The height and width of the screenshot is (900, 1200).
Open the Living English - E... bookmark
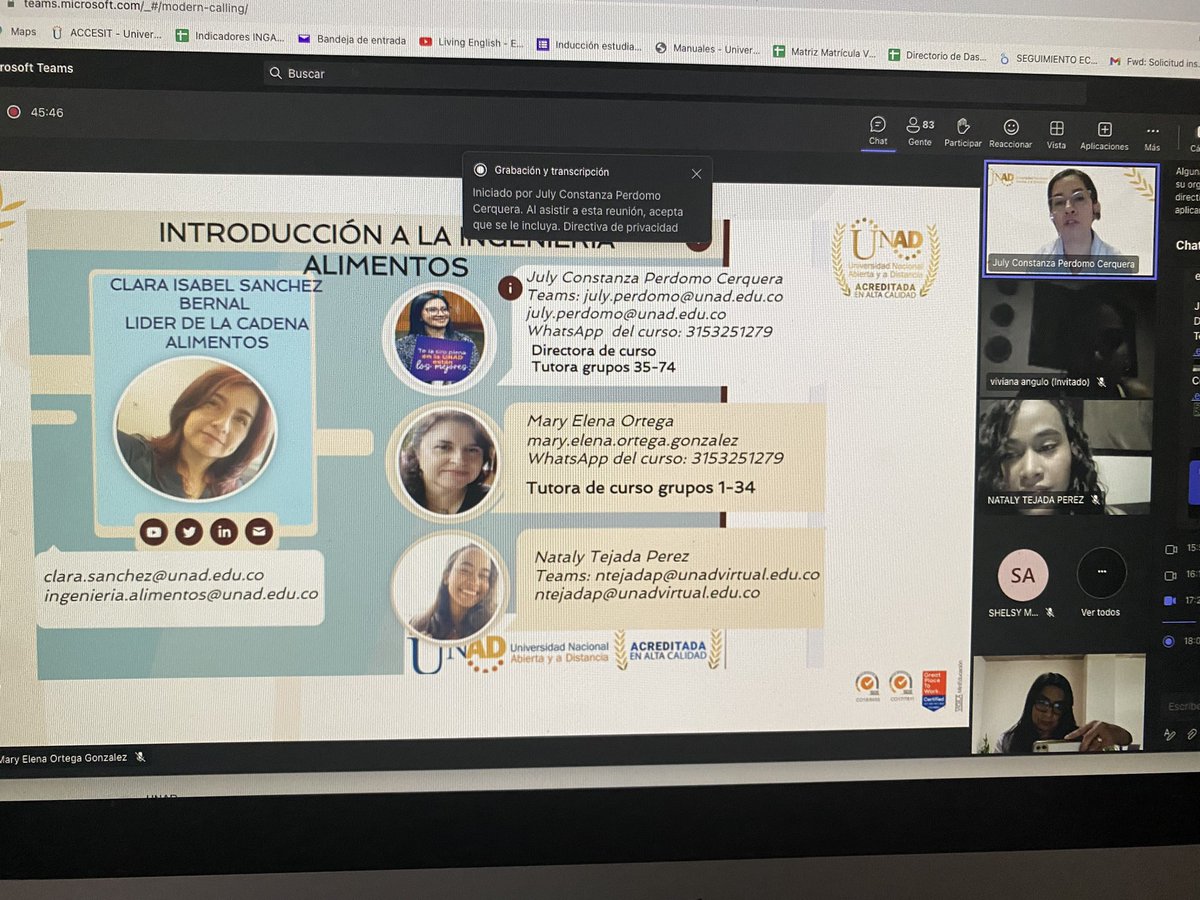tap(472, 42)
